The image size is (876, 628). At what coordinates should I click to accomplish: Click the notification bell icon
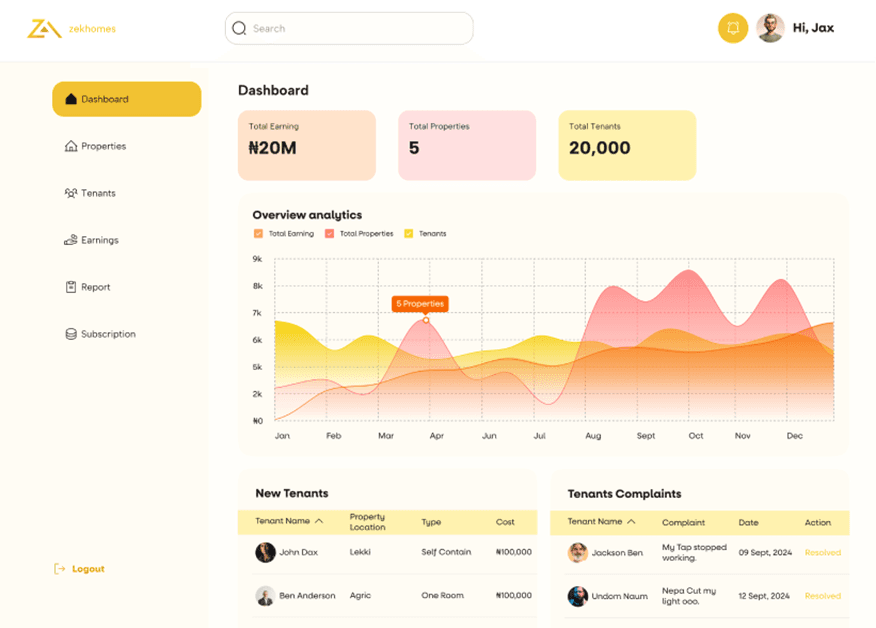(x=732, y=28)
